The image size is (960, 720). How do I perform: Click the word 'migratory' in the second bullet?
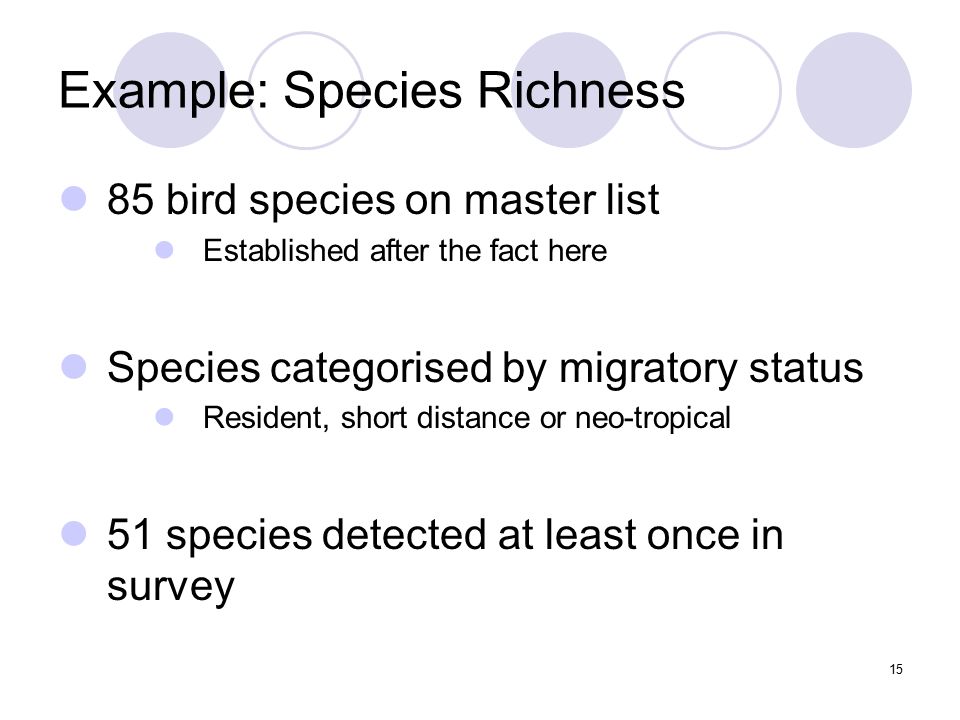coord(649,370)
